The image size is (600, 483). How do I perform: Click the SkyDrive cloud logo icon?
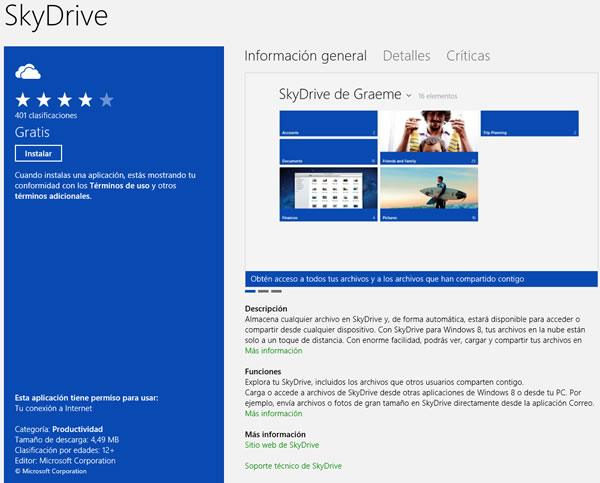coord(28,72)
